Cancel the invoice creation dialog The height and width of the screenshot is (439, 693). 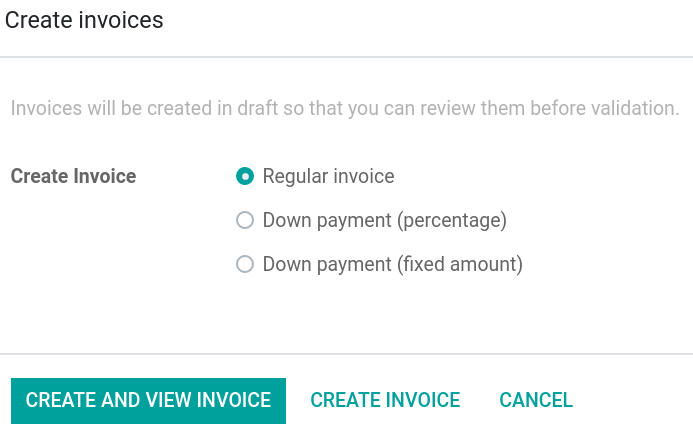coord(536,400)
